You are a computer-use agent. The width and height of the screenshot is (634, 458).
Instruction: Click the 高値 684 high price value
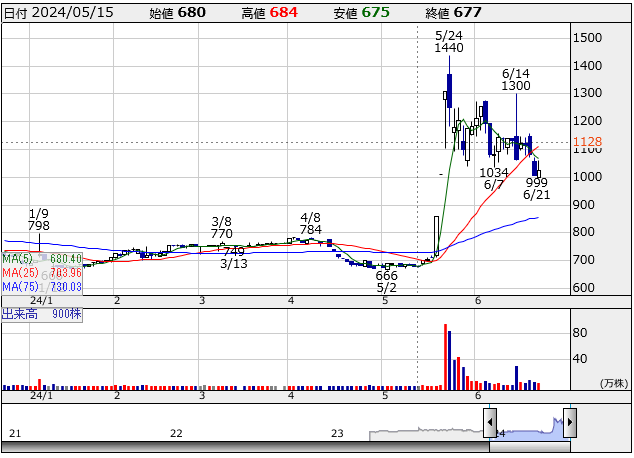pyautogui.click(x=267, y=12)
